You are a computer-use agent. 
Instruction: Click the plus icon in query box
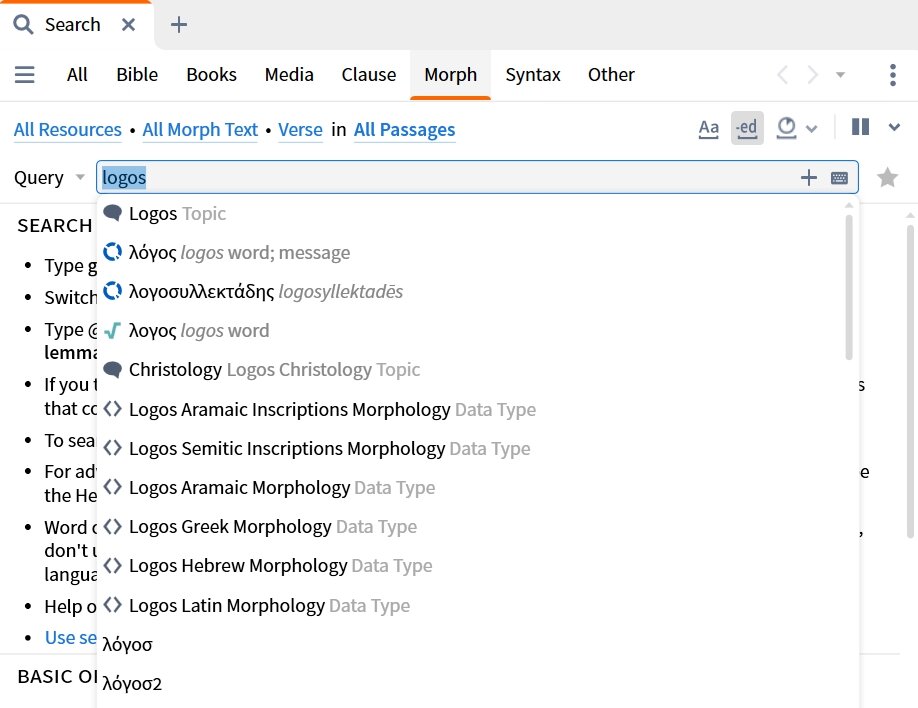click(809, 177)
